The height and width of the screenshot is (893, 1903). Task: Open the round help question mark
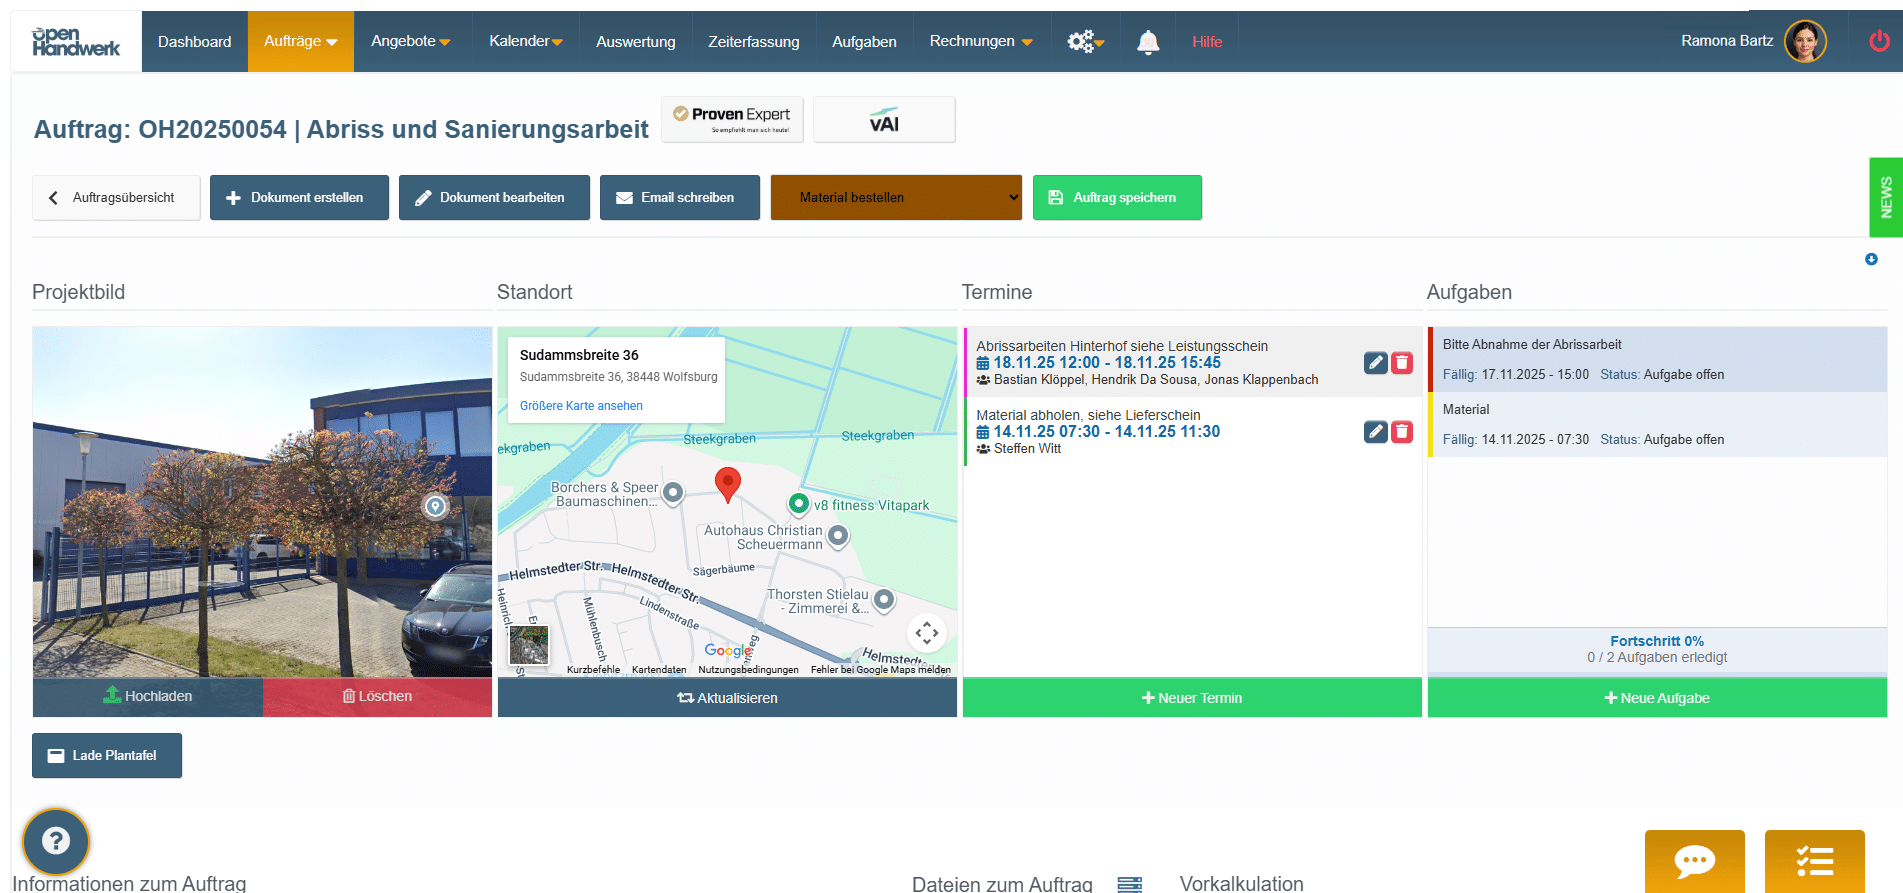click(x=56, y=841)
